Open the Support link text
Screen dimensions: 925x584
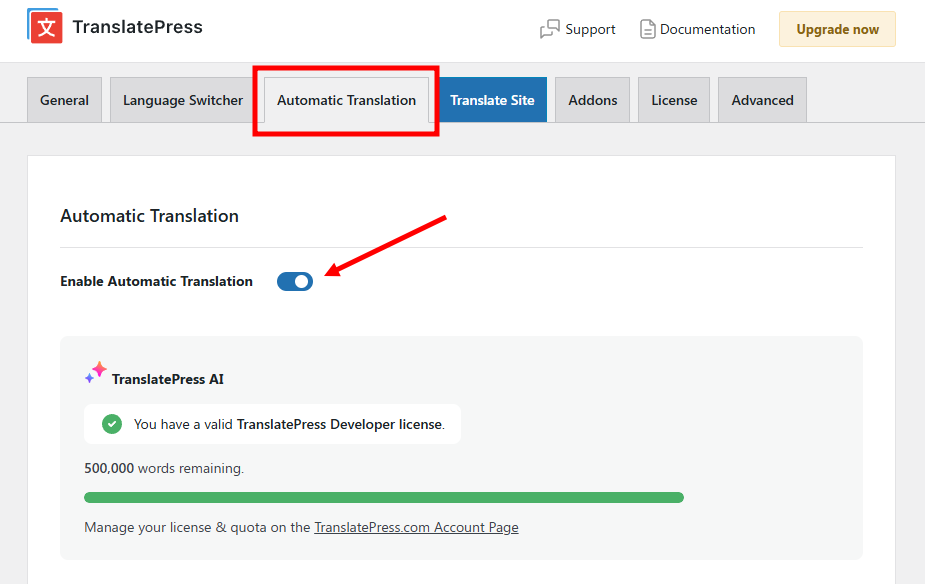click(x=590, y=29)
